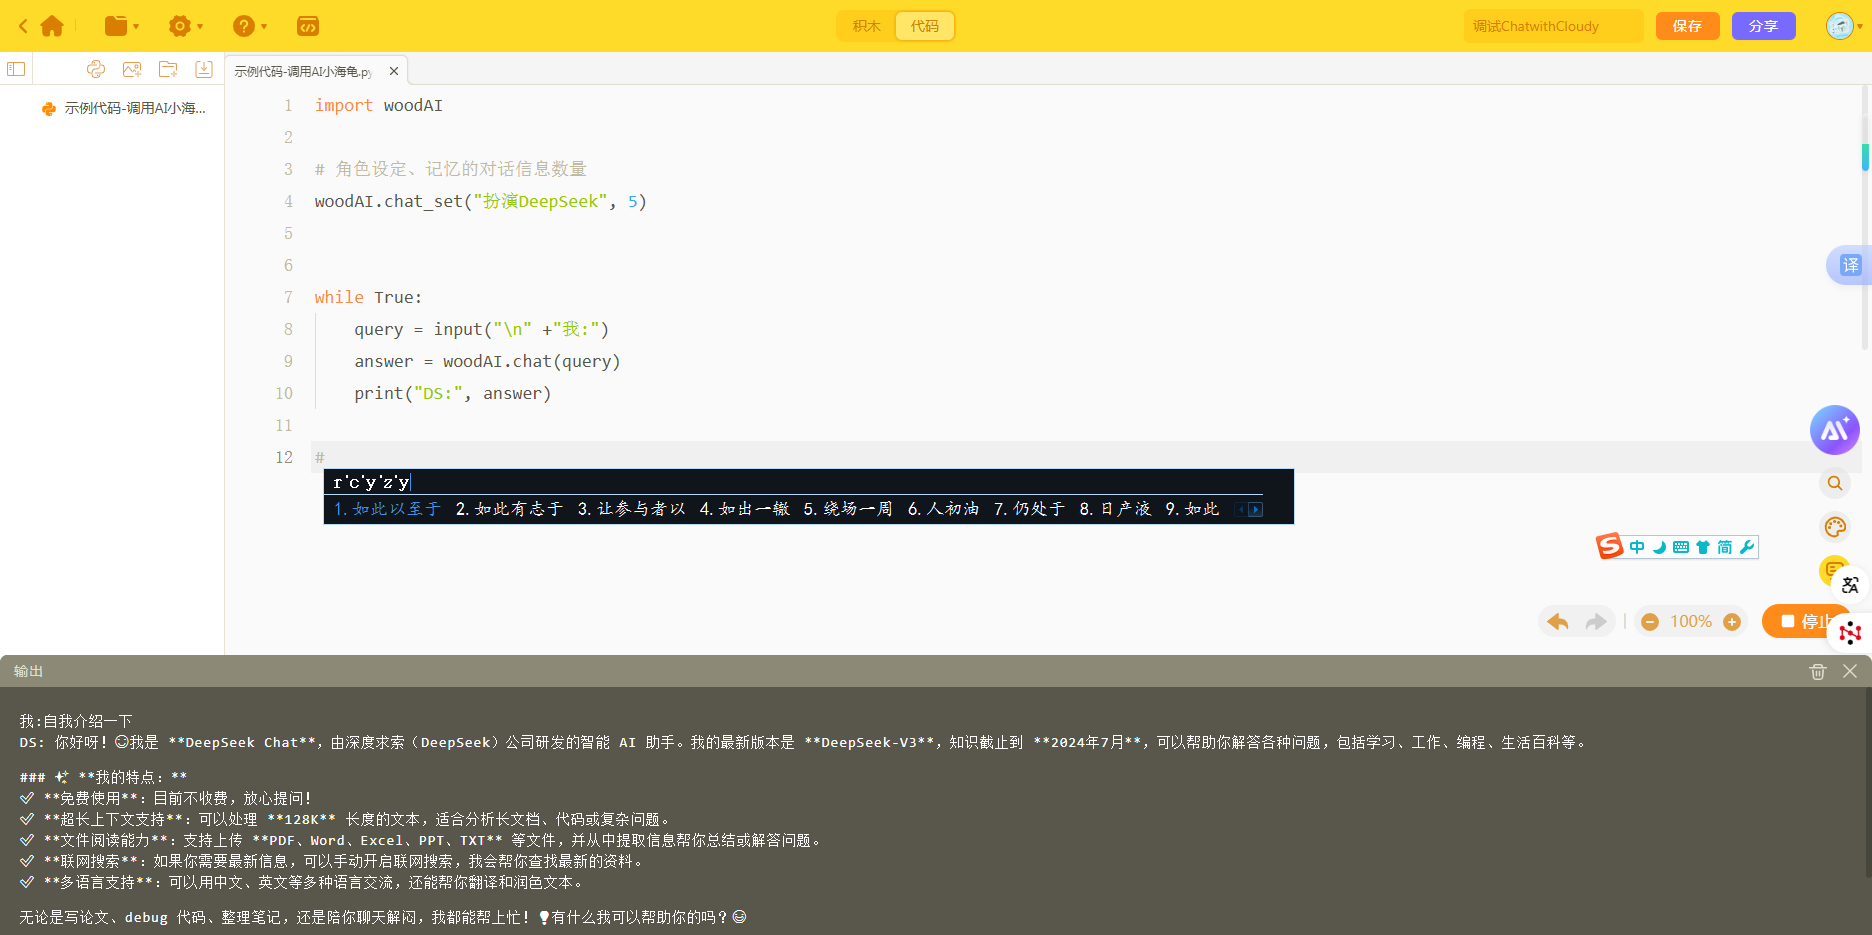Image resolution: width=1872 pixels, height=935 pixels.
Task: Open Sogou wrench tools icon
Action: point(1747,547)
